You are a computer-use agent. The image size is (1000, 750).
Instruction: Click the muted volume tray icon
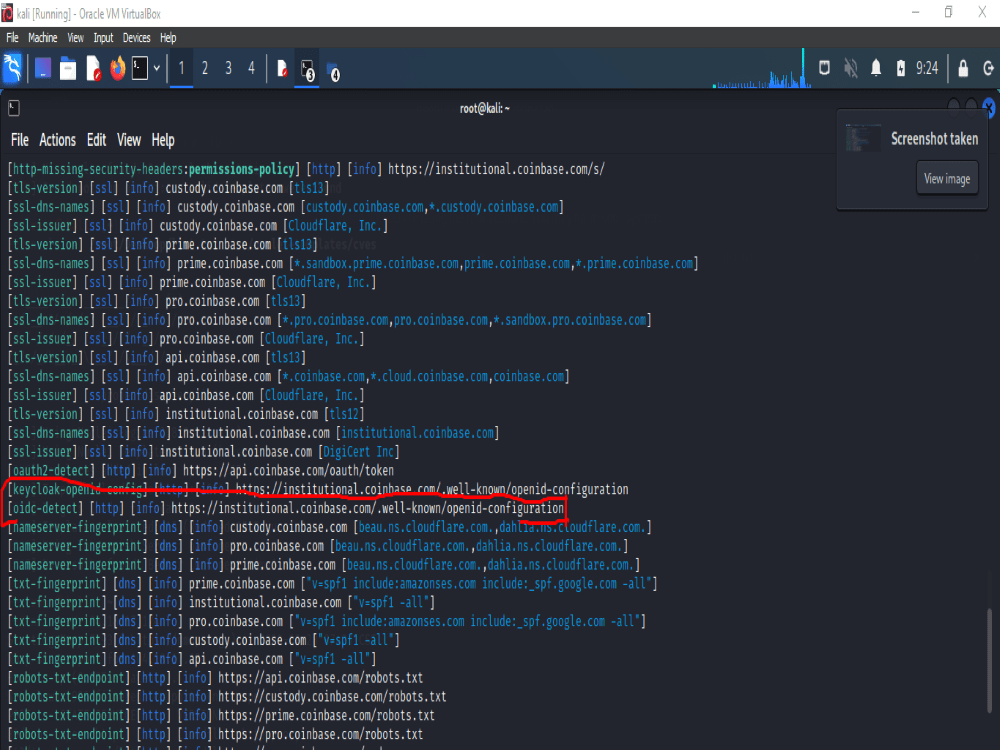click(850, 68)
